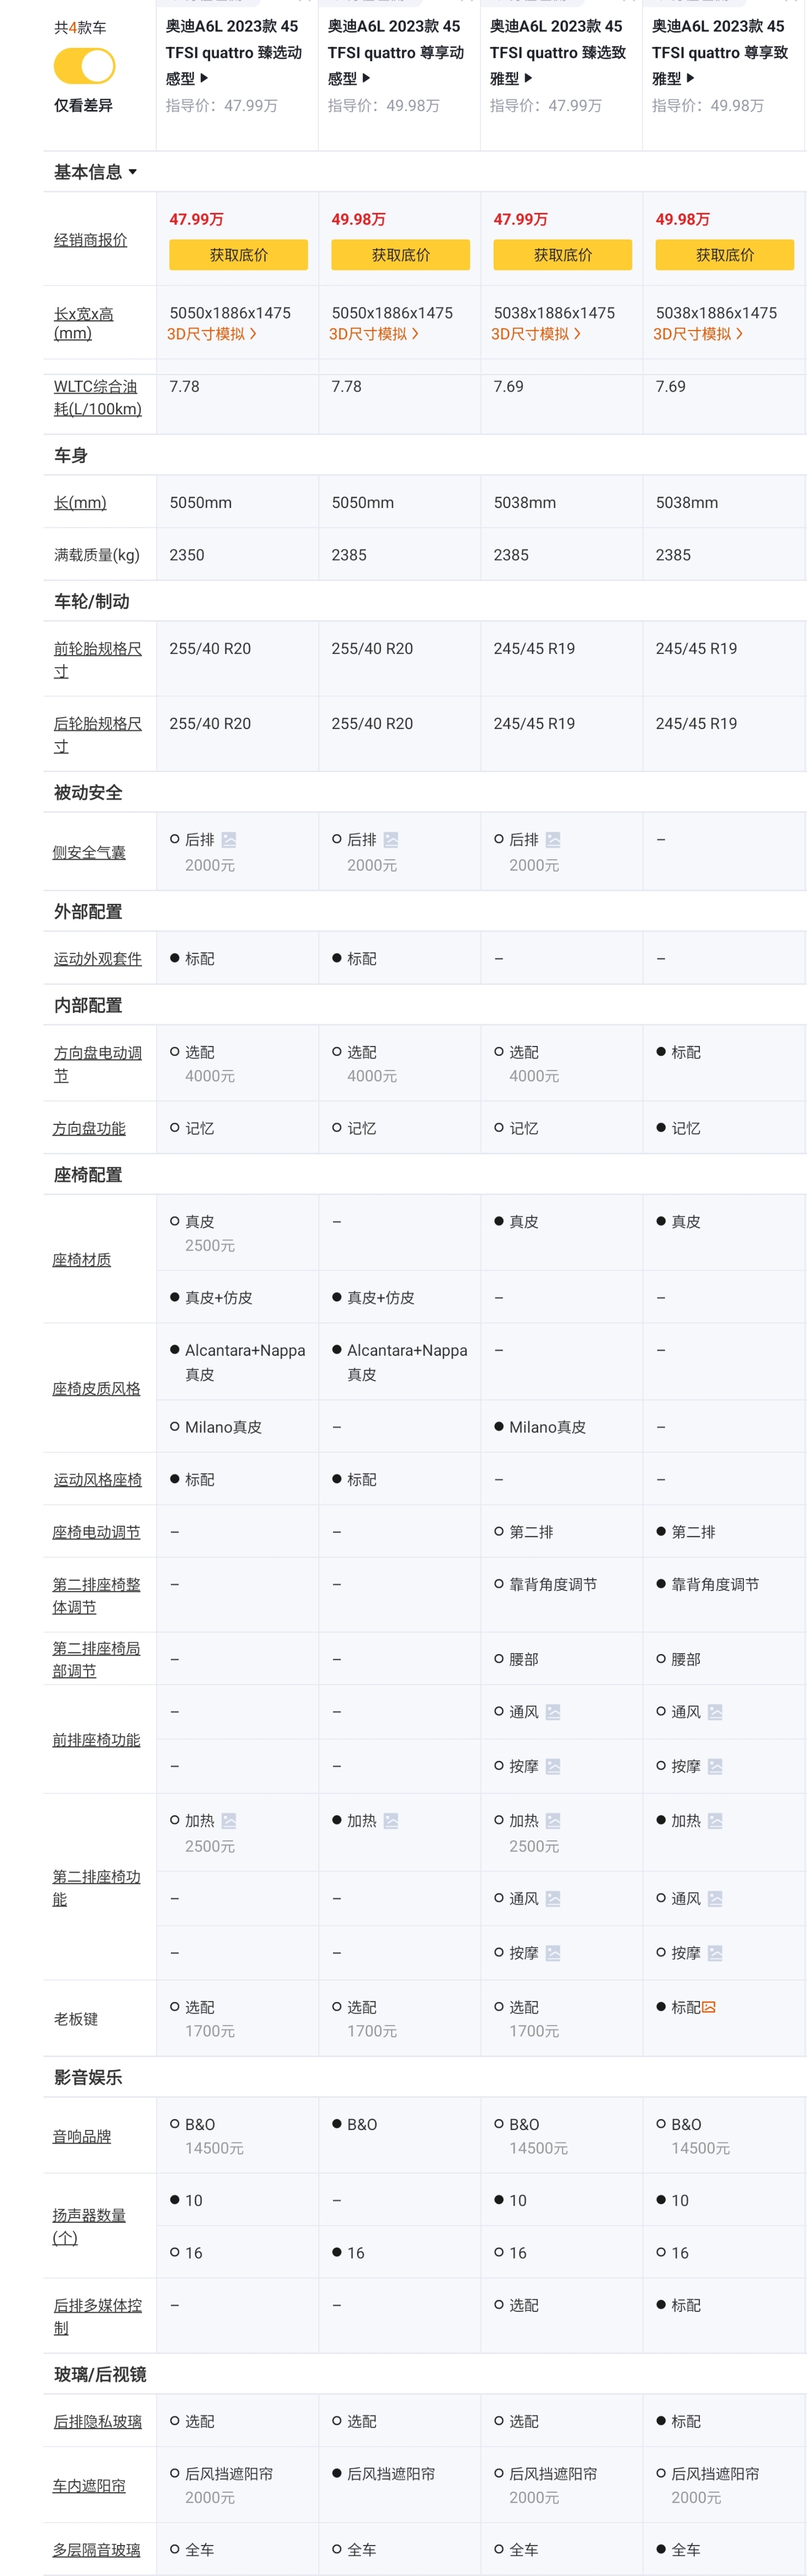Viewport: 807px width, 2576px height.
Task: Open the 车内遮阳帘 parameter link
Action: pos(89,2486)
